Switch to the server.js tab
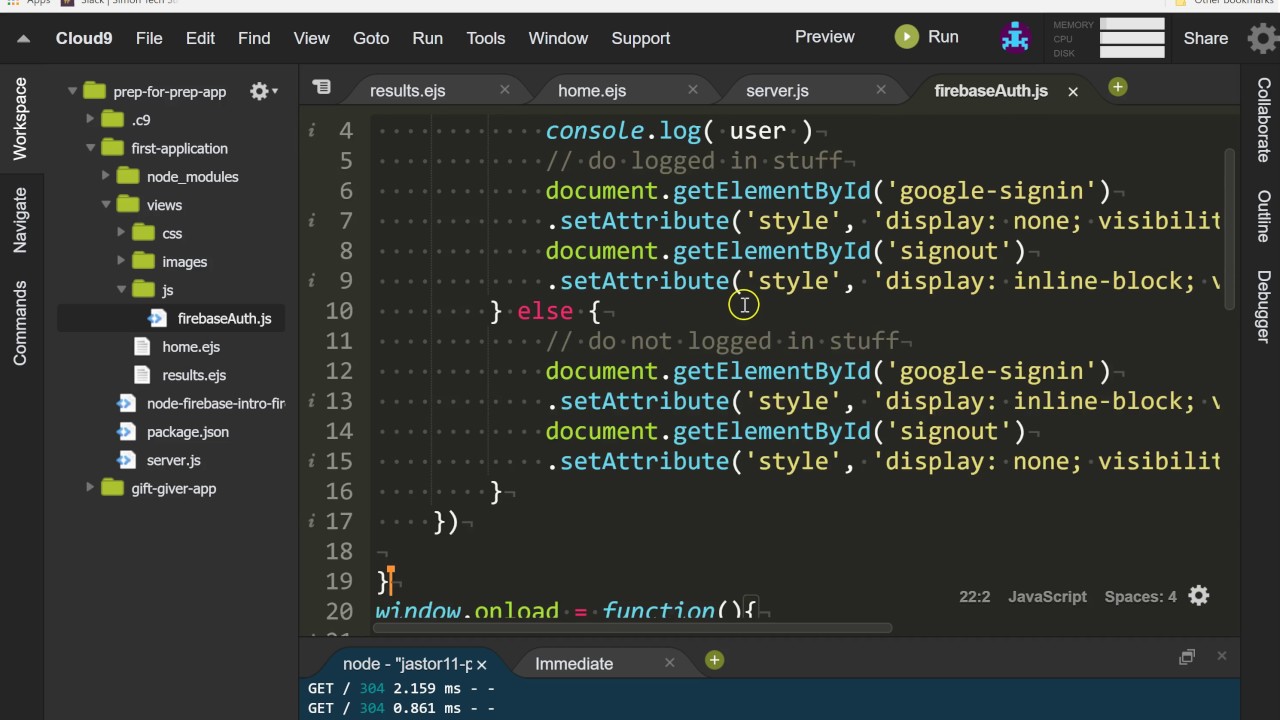 point(777,90)
